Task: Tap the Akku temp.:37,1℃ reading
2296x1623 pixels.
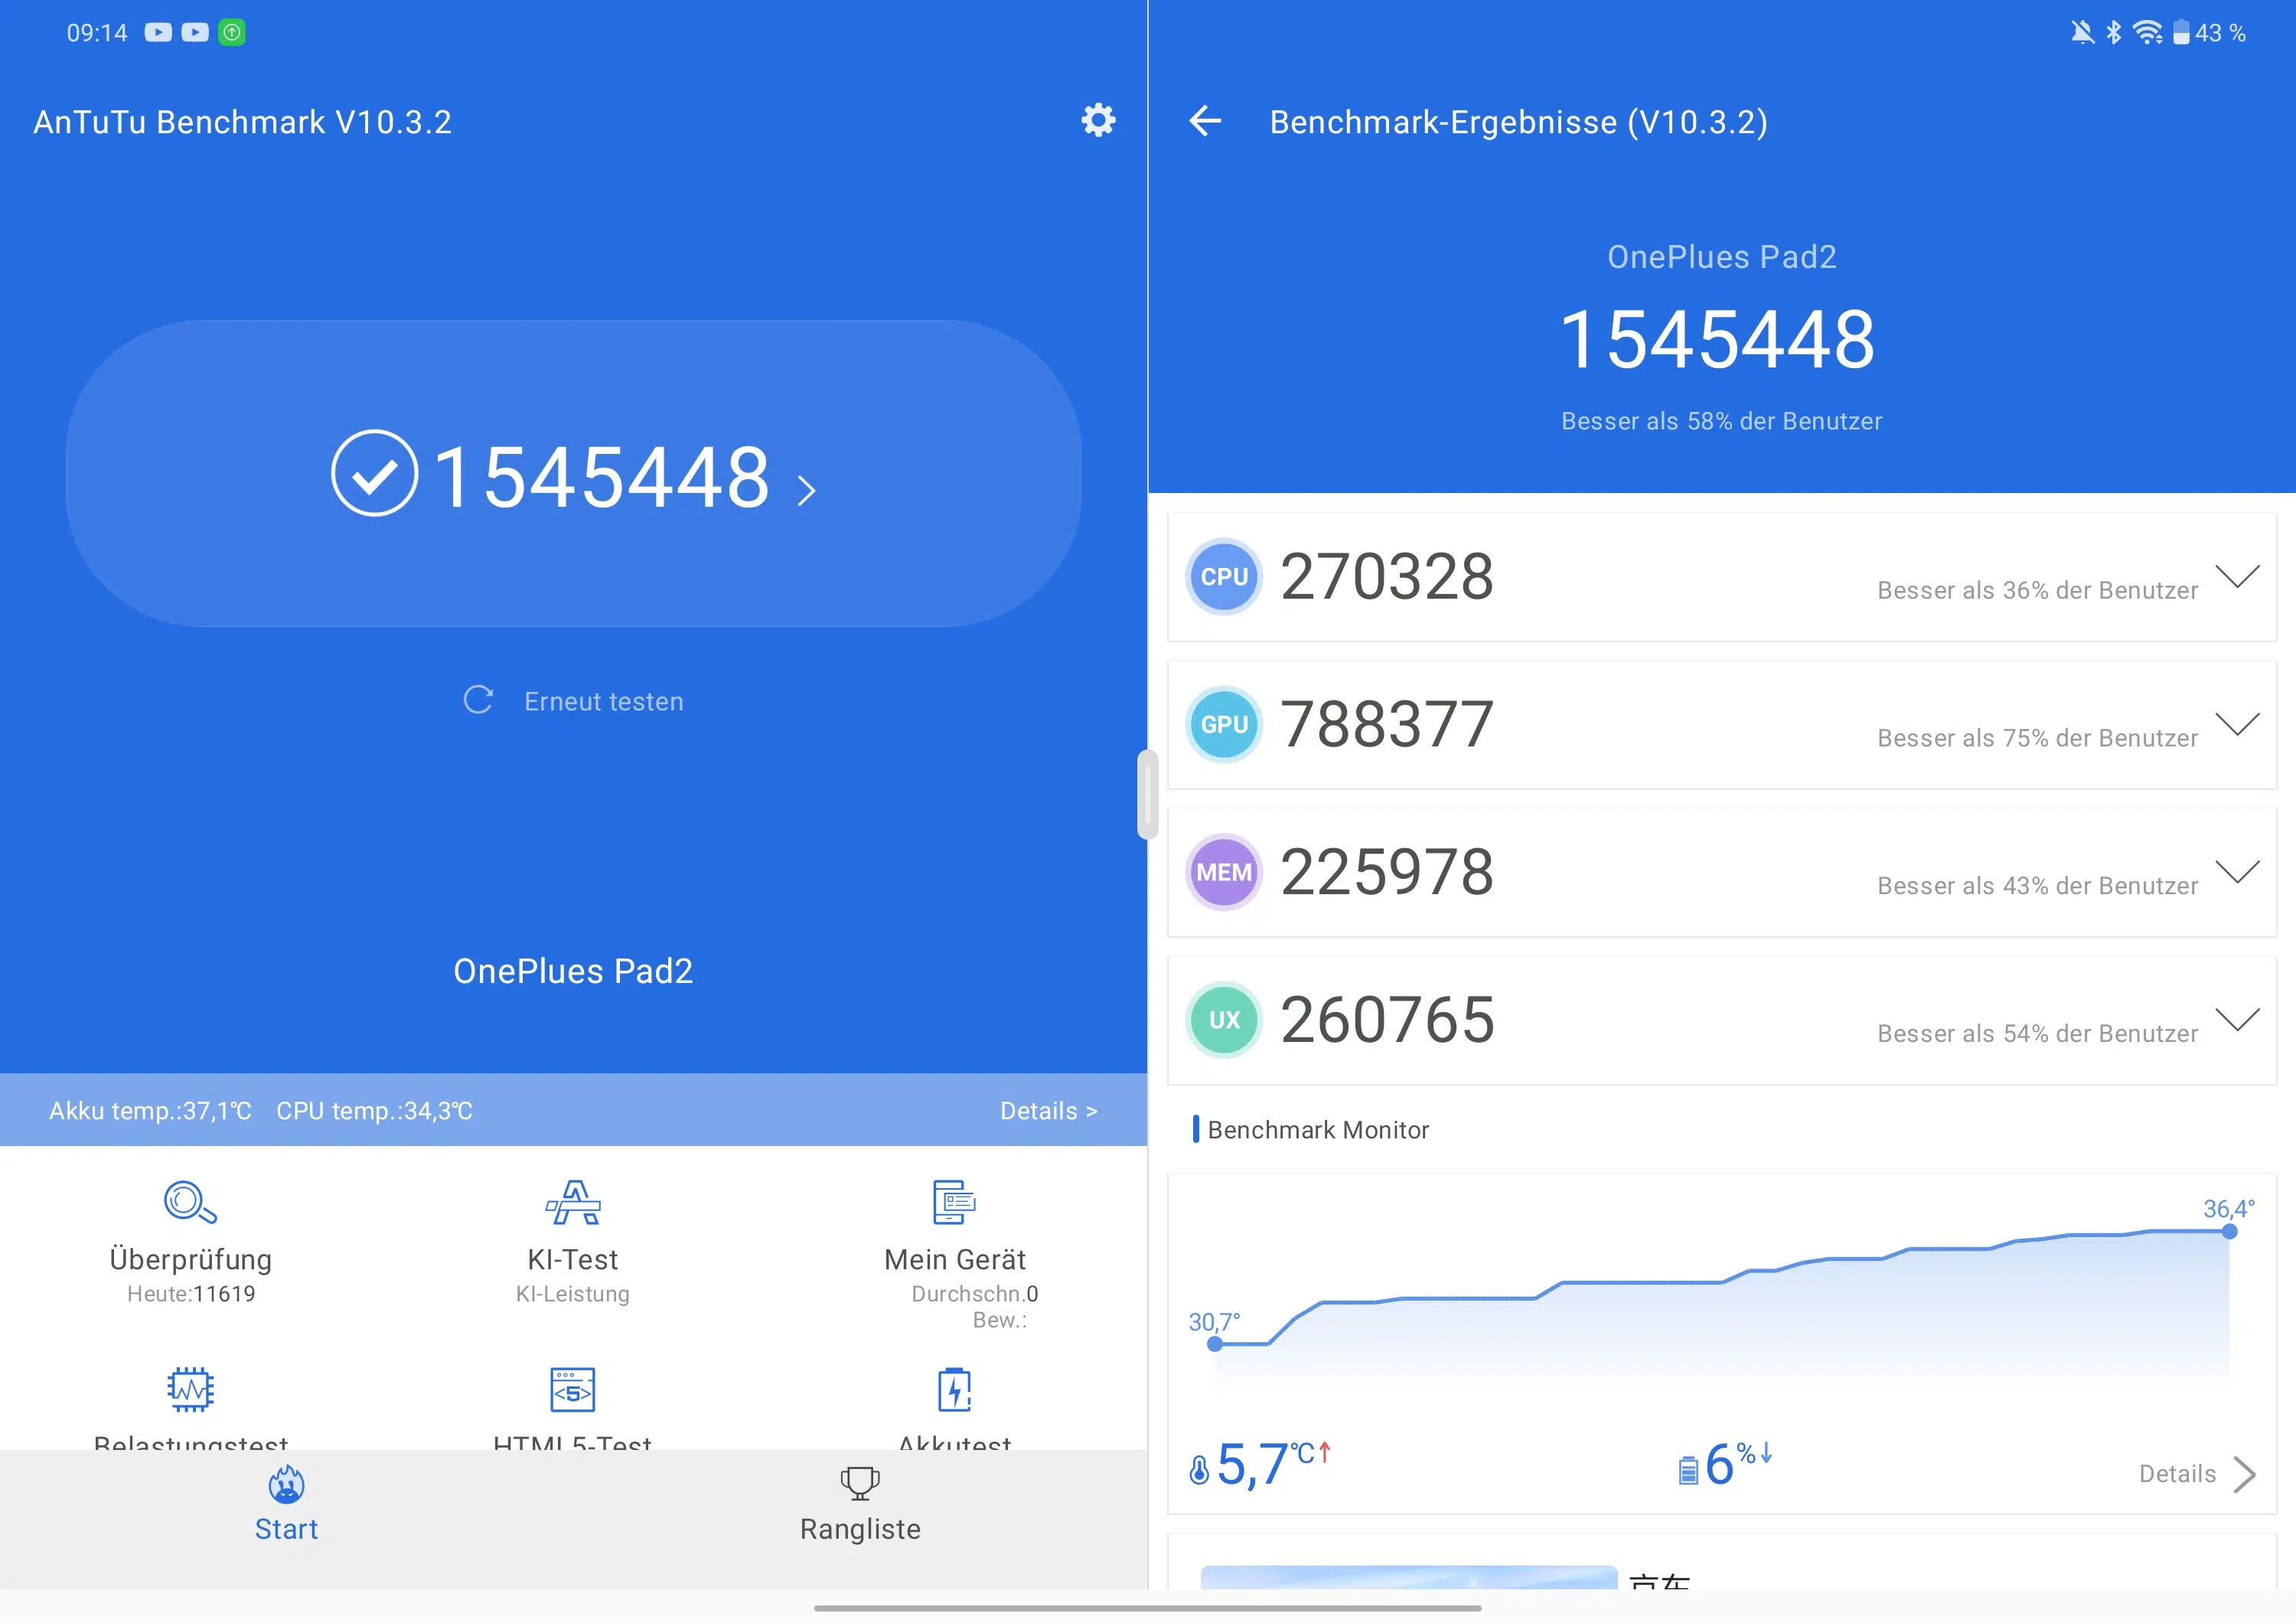Action: pyautogui.click(x=150, y=1111)
